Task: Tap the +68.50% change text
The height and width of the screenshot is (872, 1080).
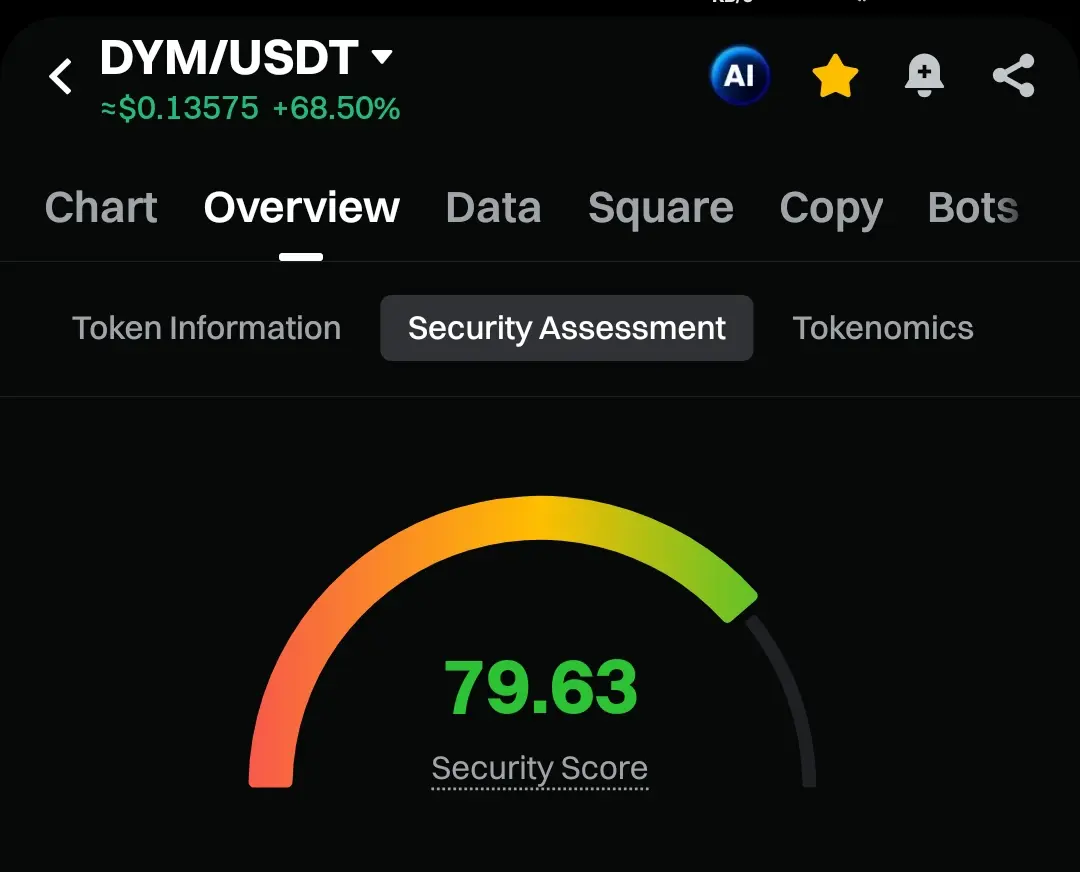Action: click(x=336, y=109)
